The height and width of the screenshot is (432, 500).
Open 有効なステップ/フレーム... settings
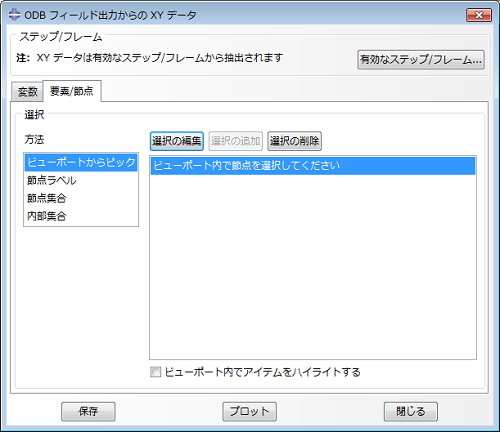point(421,60)
